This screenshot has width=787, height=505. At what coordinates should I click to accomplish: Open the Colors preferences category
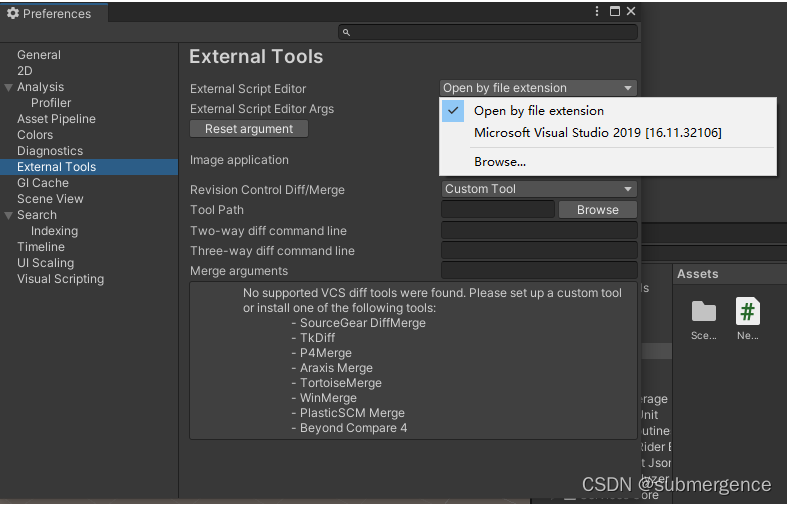pos(35,135)
